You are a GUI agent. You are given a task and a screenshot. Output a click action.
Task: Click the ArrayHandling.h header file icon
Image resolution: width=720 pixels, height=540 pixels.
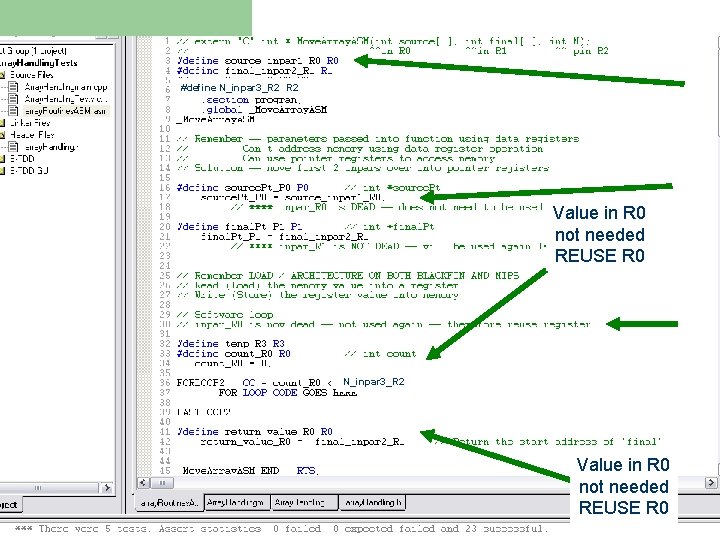pos(14,146)
